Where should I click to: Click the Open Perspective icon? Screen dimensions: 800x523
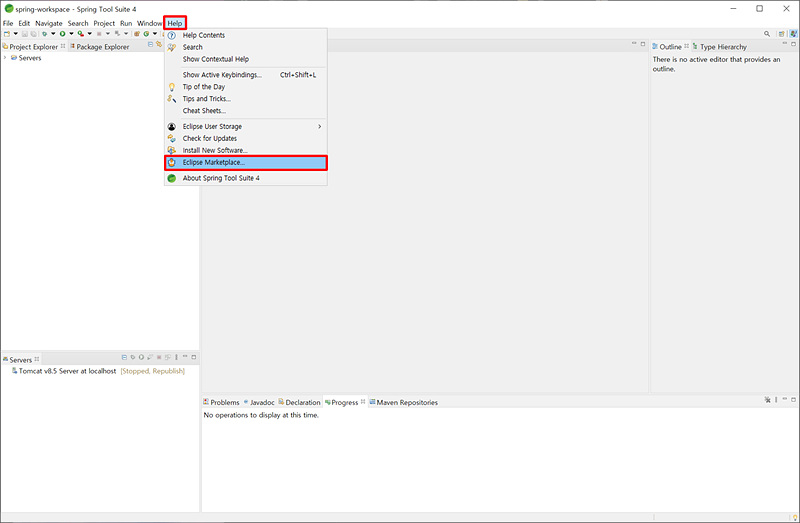(x=781, y=34)
